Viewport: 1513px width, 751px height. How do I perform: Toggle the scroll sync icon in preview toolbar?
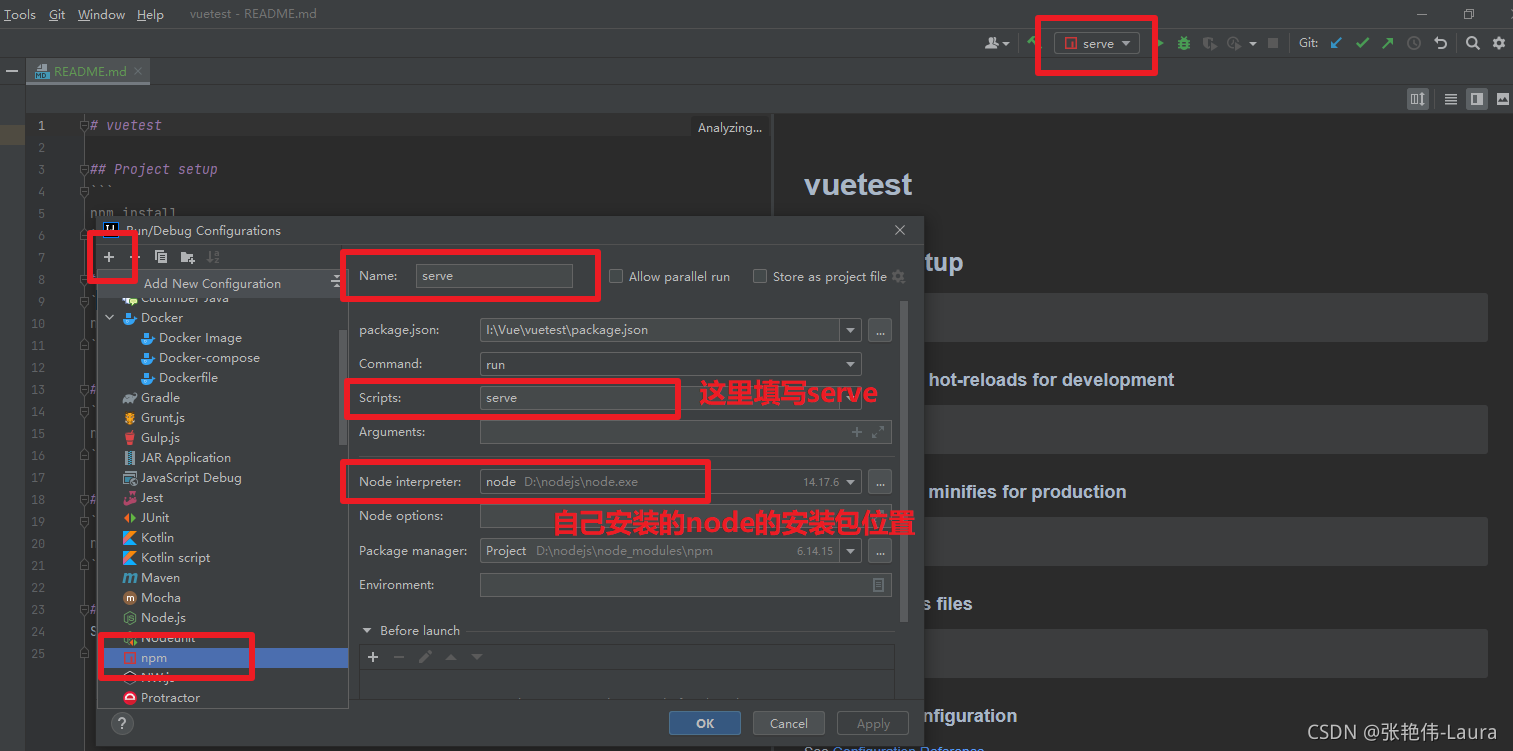coord(1418,99)
